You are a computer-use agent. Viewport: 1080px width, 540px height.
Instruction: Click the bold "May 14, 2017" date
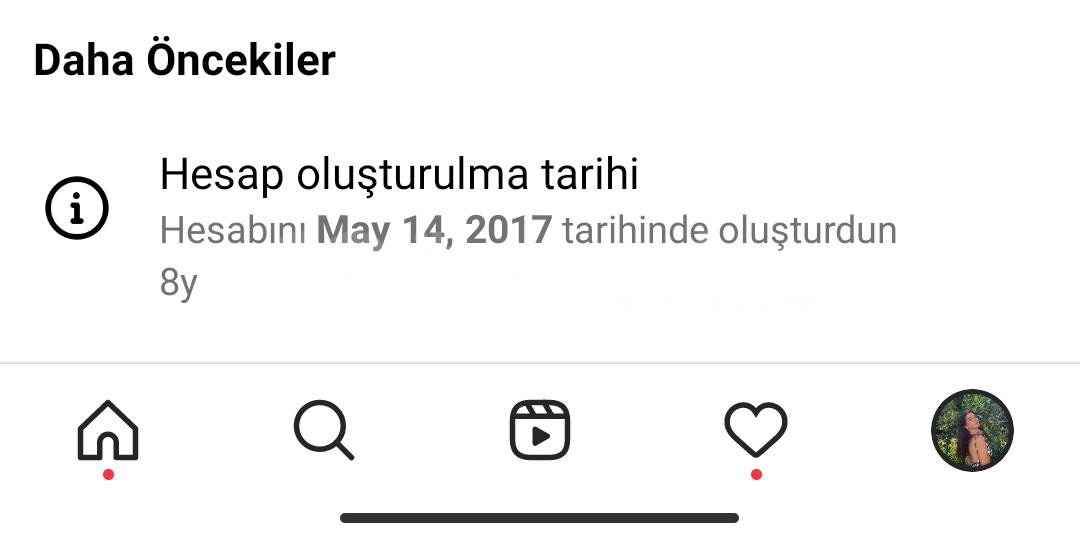tap(434, 230)
